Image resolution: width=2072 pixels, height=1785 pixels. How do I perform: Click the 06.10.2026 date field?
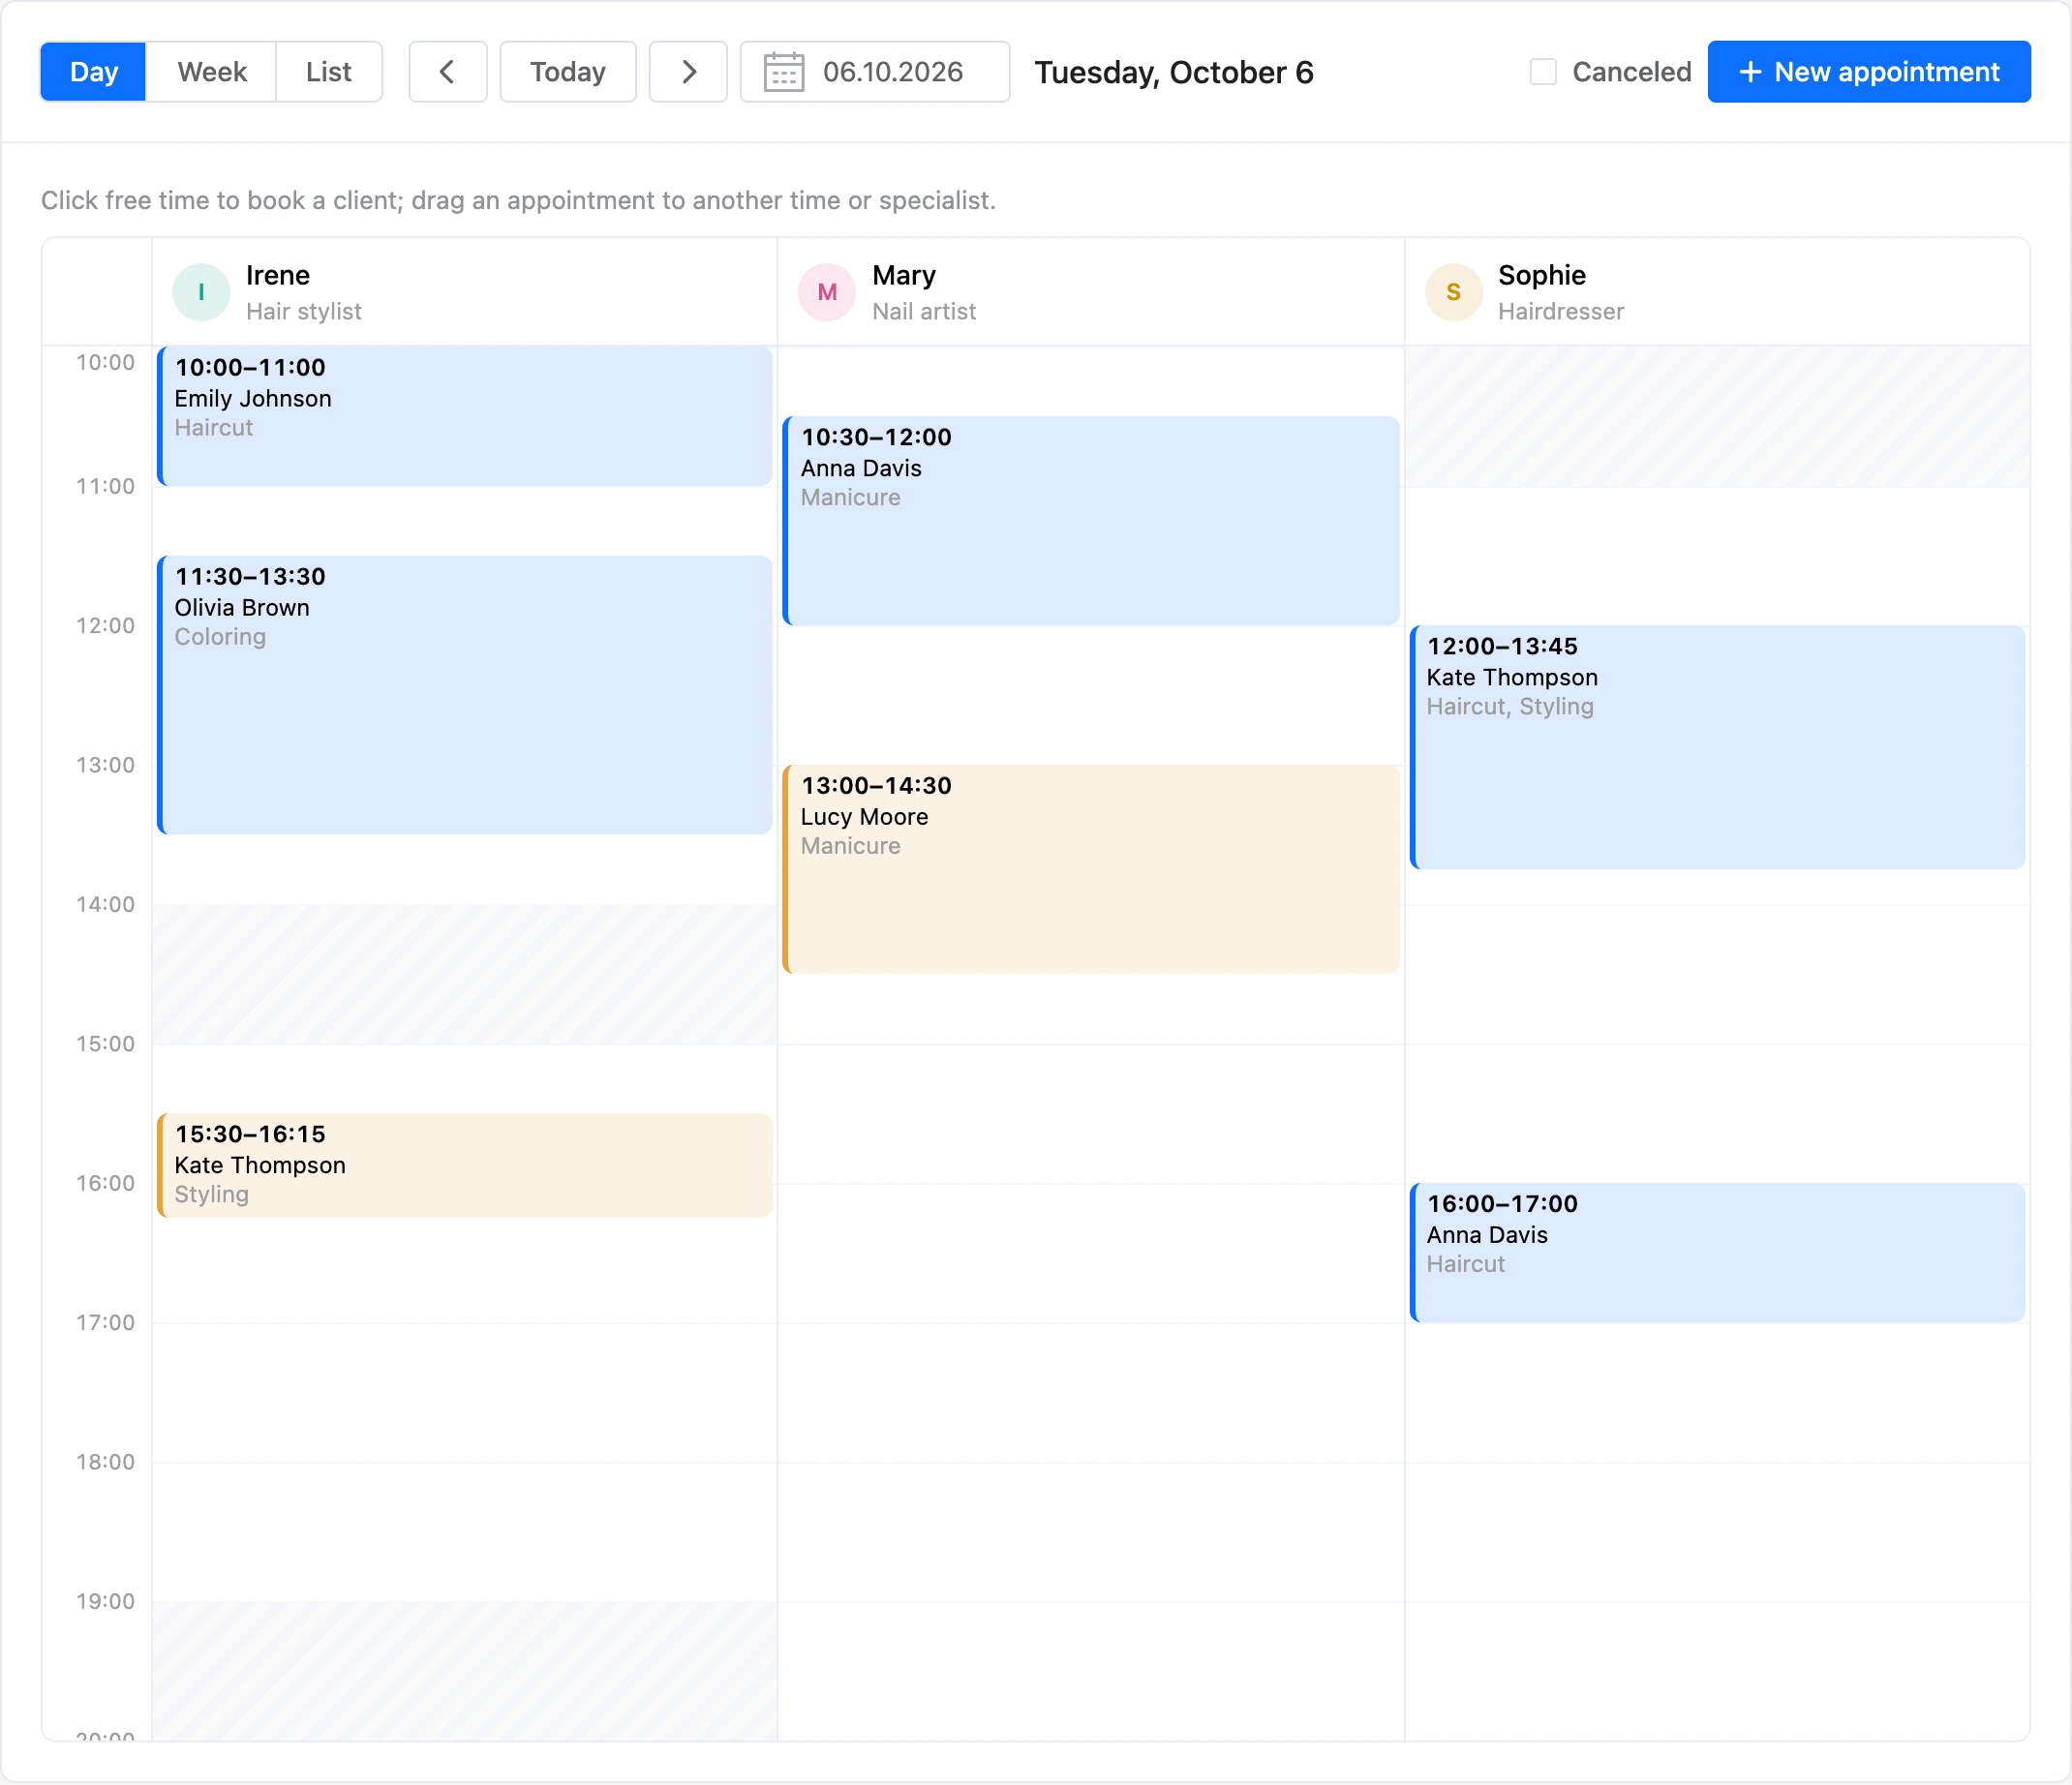pos(874,72)
